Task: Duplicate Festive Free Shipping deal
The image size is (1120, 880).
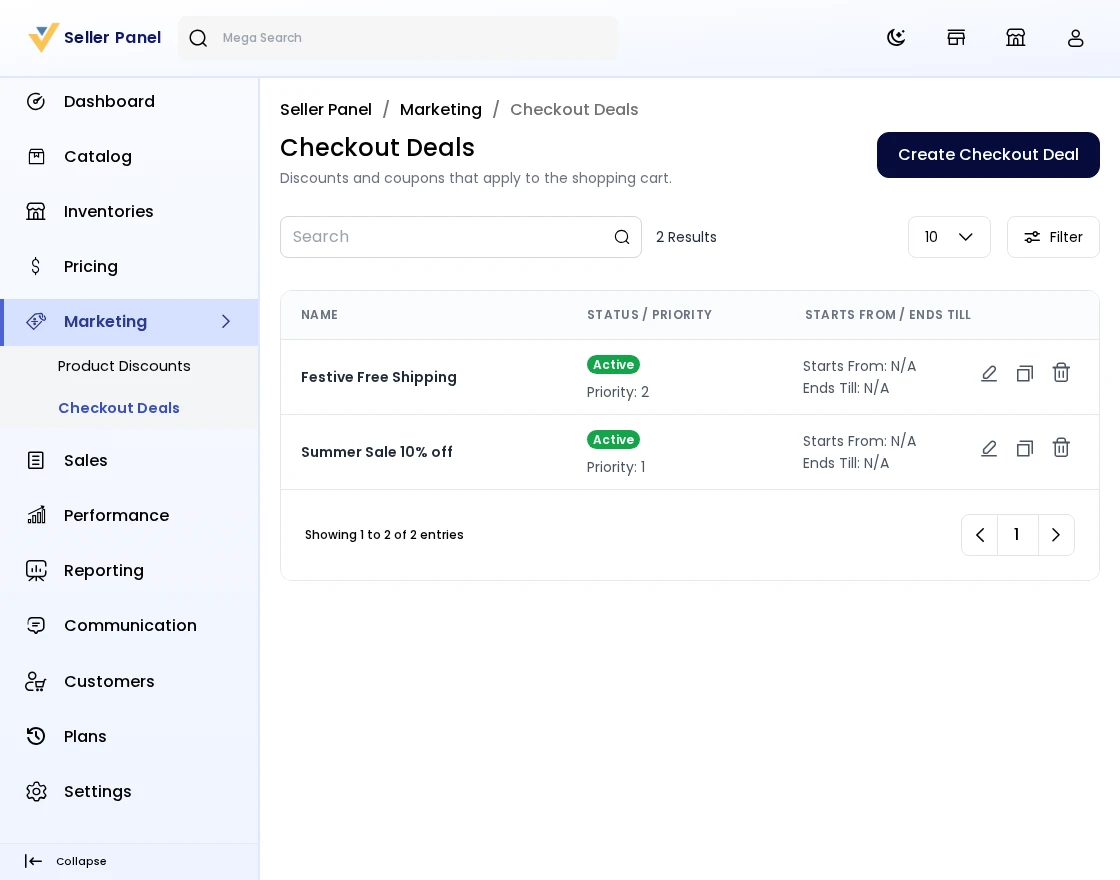Action: point(1025,374)
